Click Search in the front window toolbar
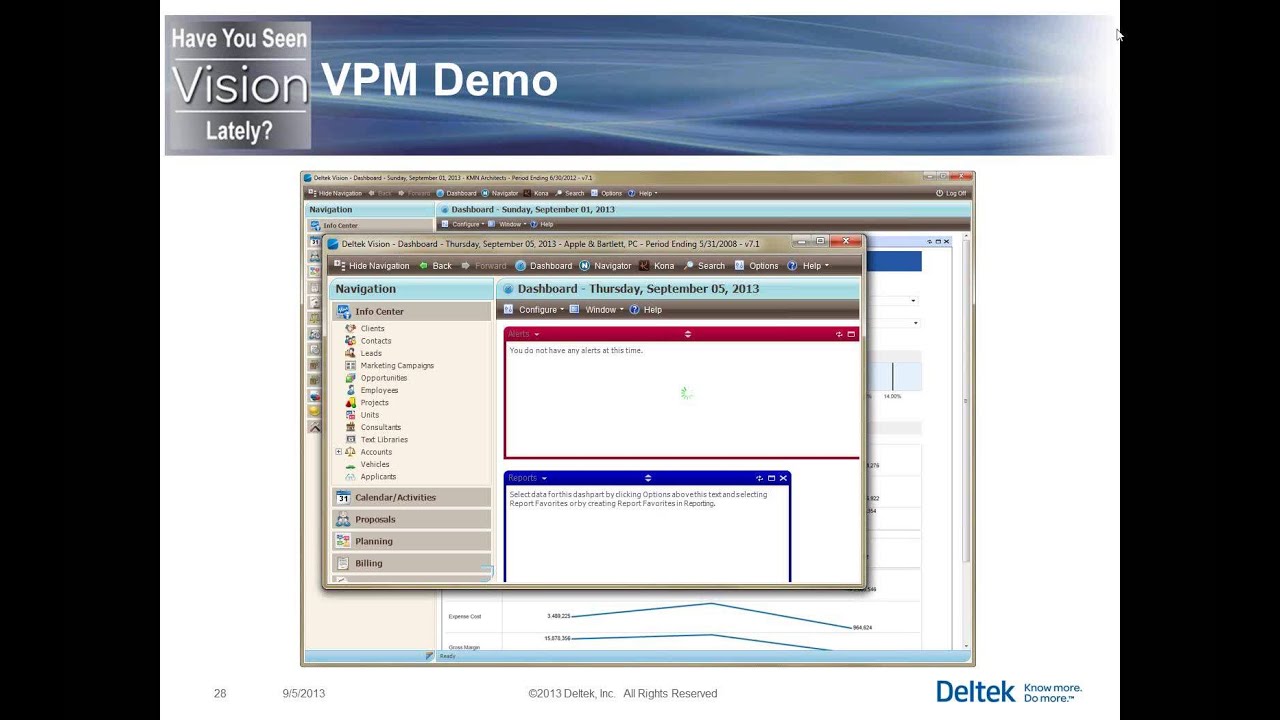1280x720 pixels. tap(704, 266)
